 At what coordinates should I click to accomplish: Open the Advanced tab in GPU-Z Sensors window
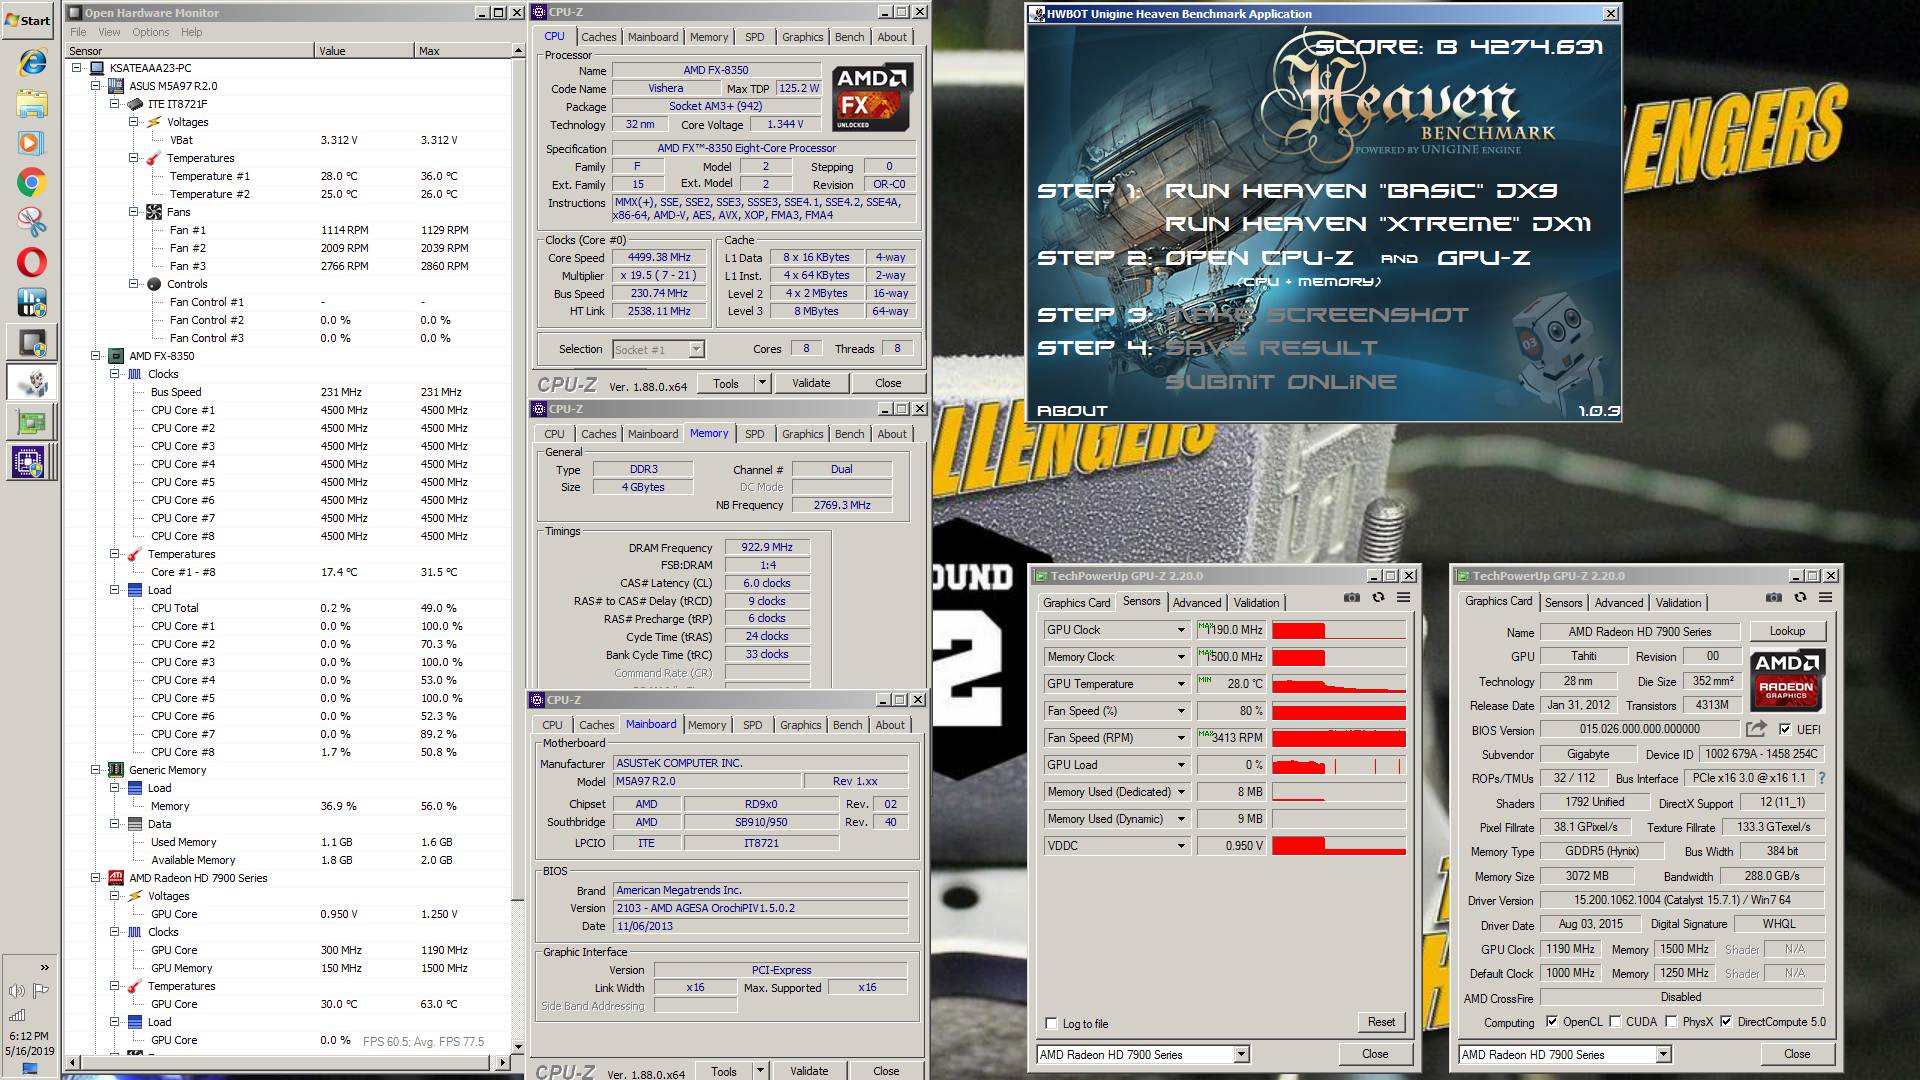click(1197, 603)
